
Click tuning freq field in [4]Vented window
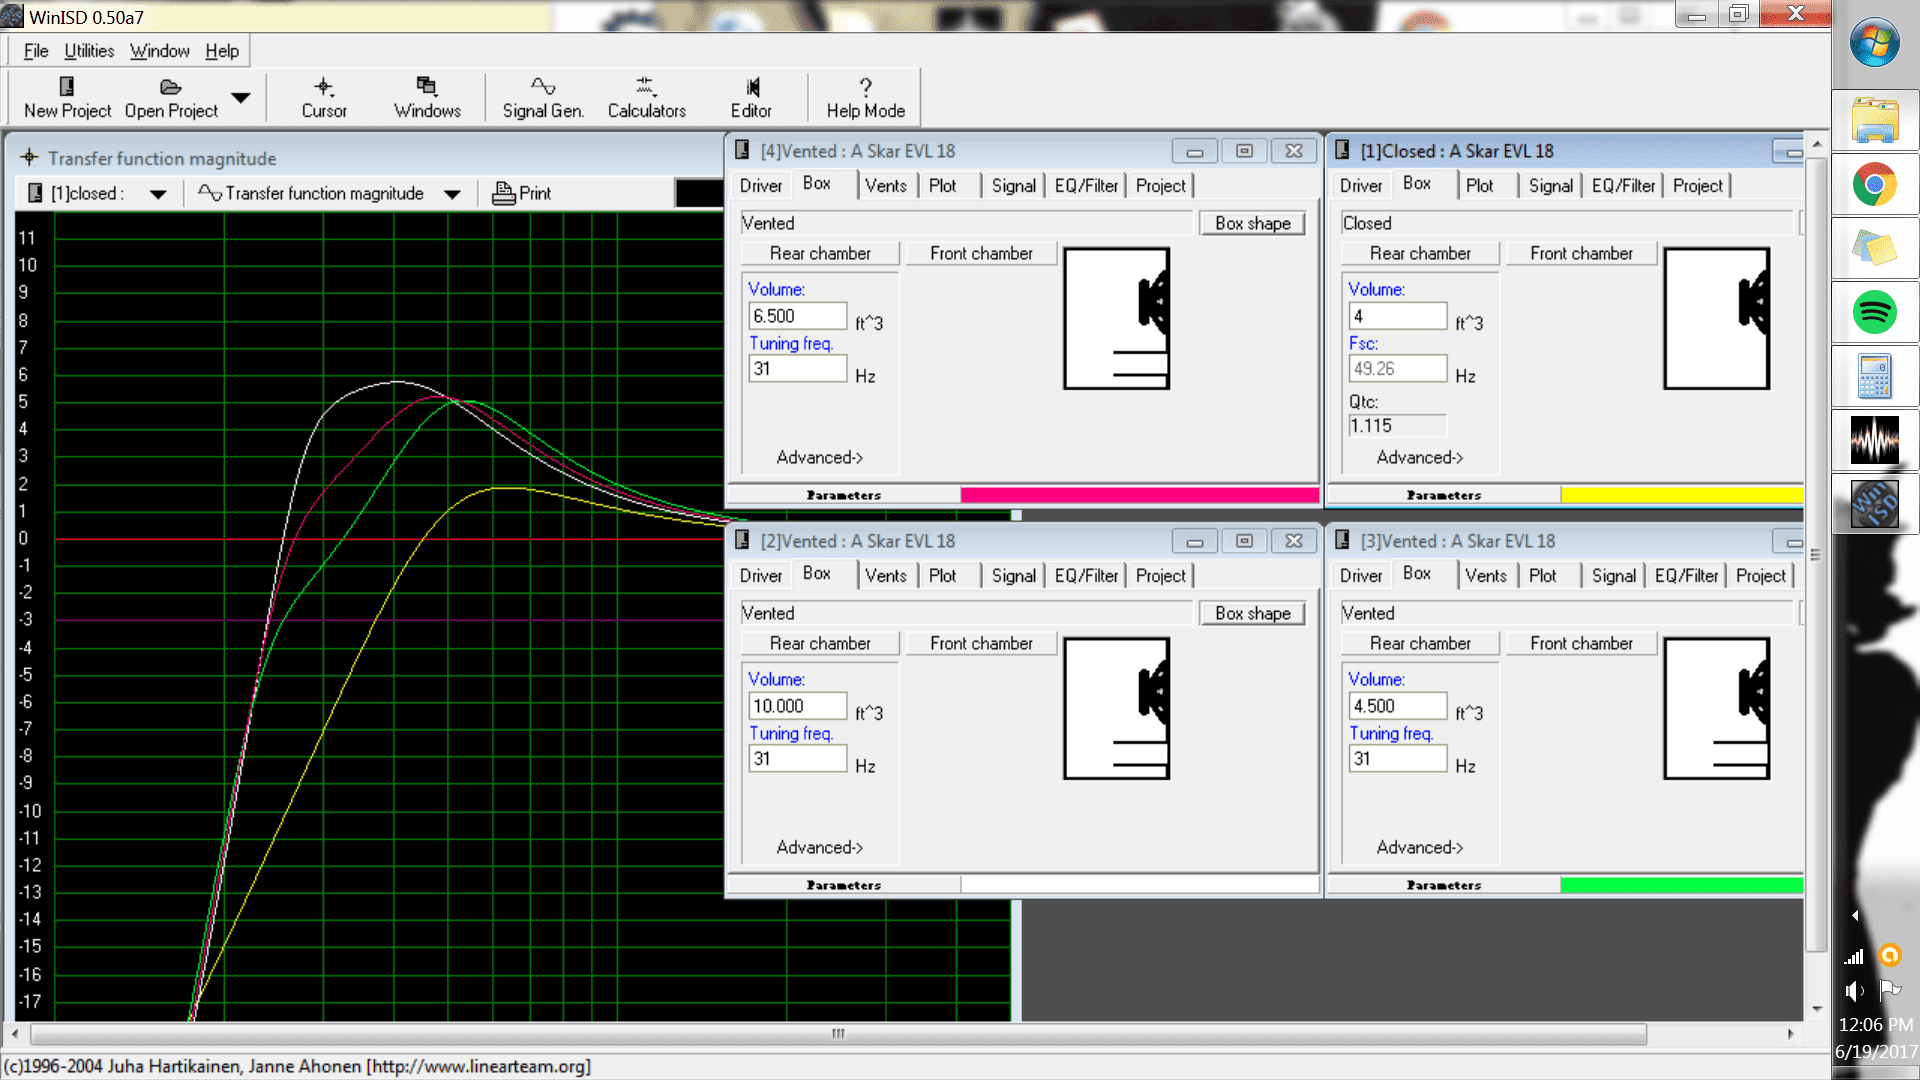[797, 369]
